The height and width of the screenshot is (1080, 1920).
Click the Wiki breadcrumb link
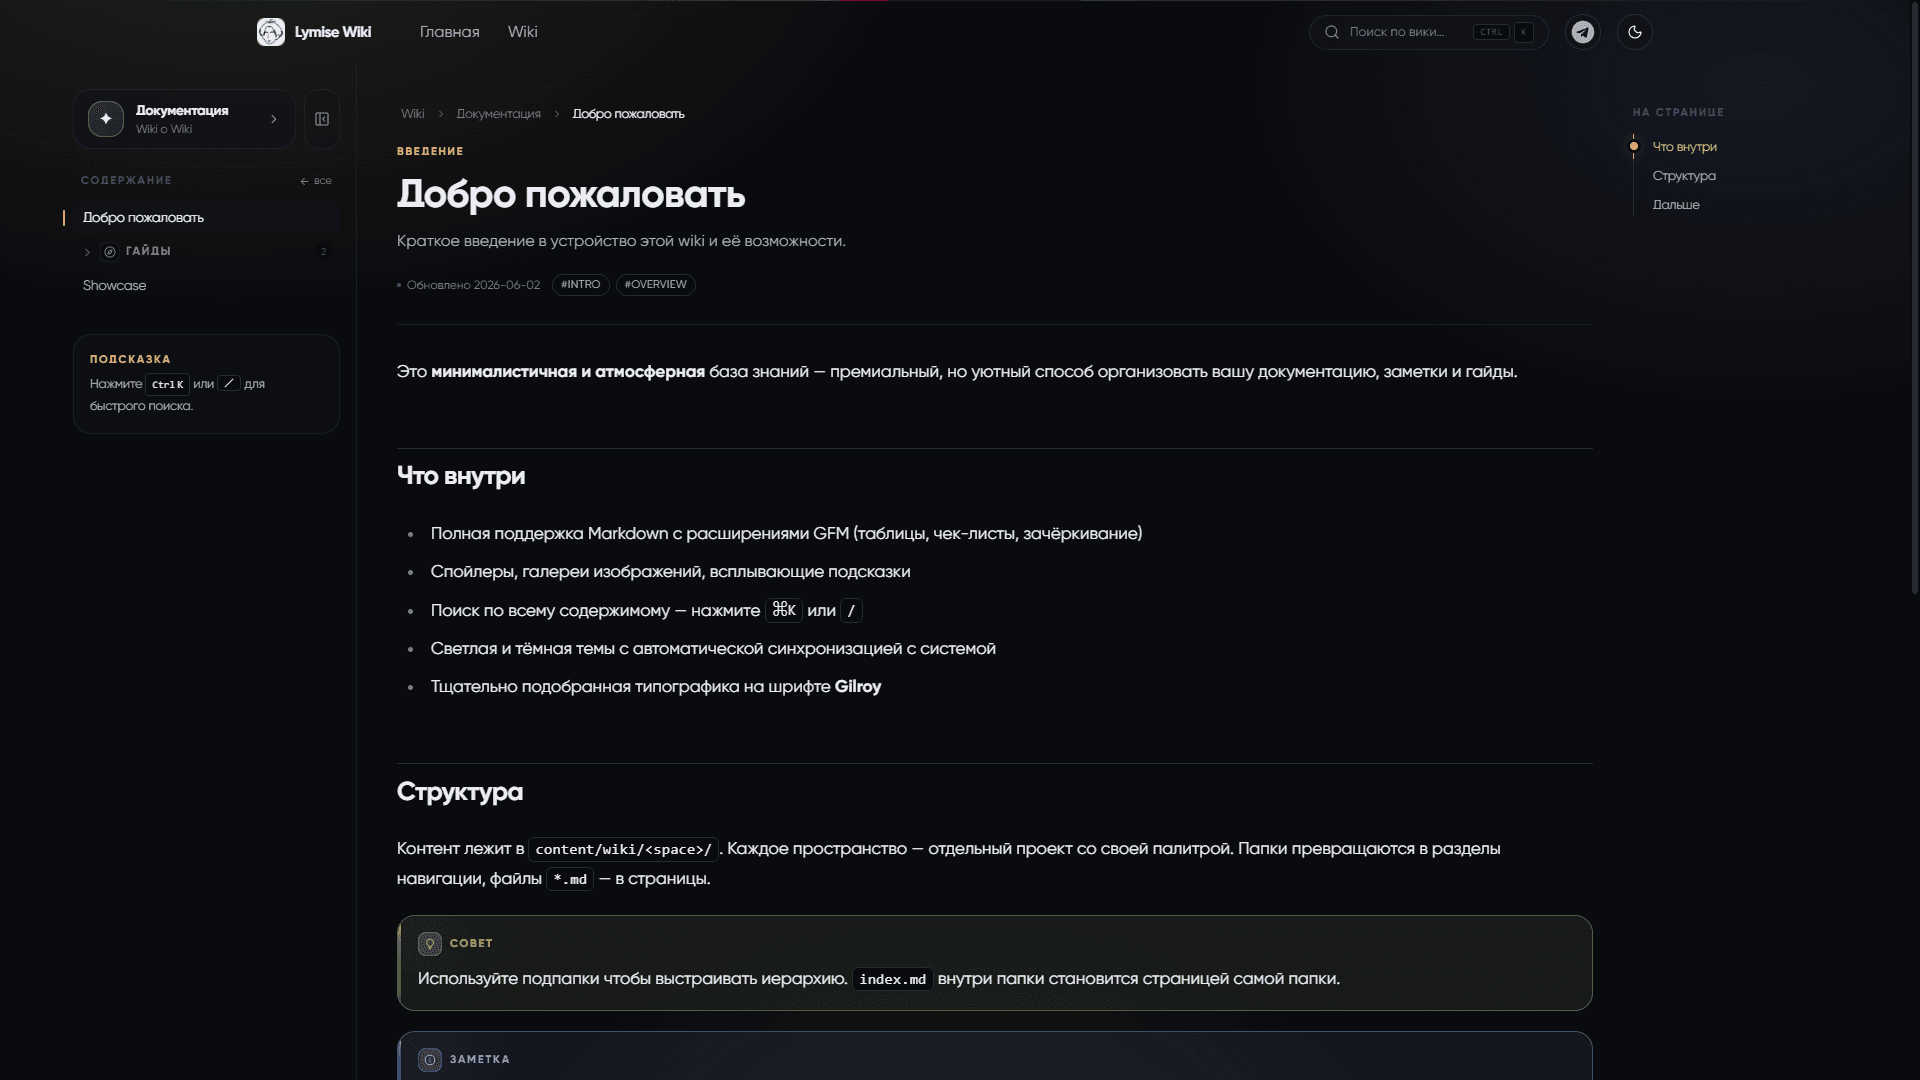tap(412, 114)
